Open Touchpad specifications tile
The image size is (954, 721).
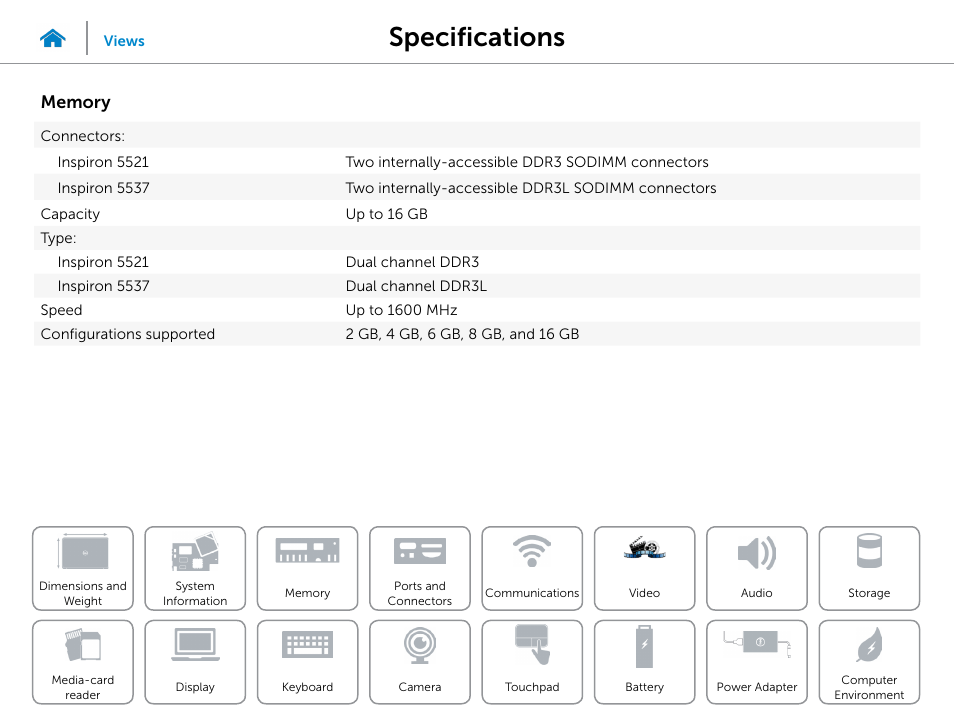tap(532, 662)
